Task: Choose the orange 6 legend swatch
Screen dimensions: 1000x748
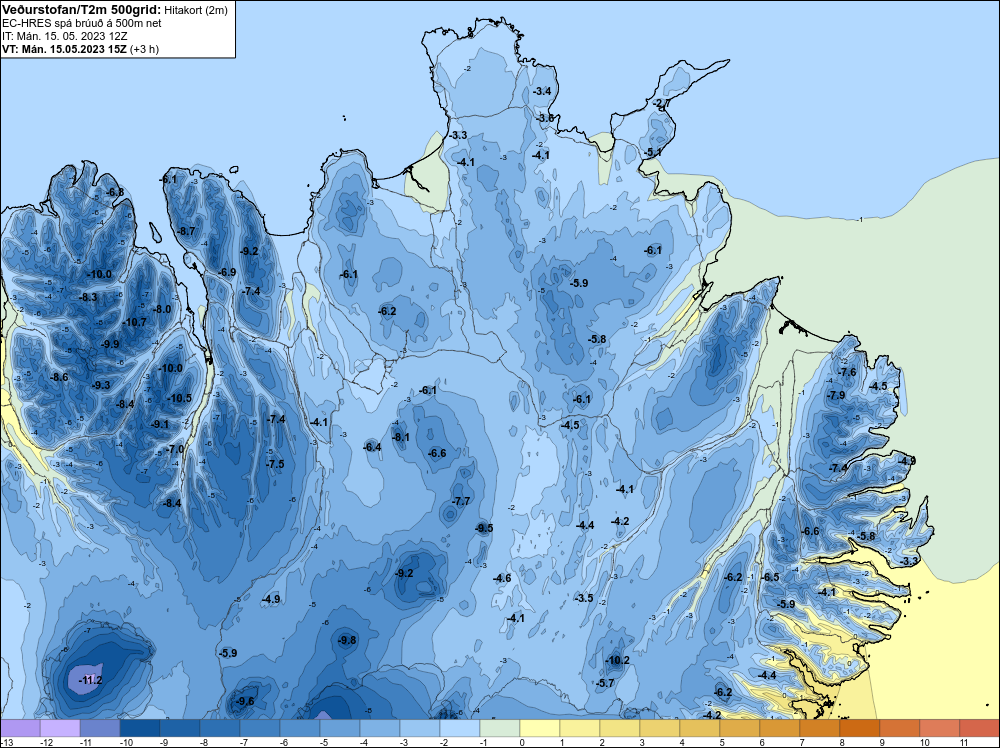Action: point(779,729)
